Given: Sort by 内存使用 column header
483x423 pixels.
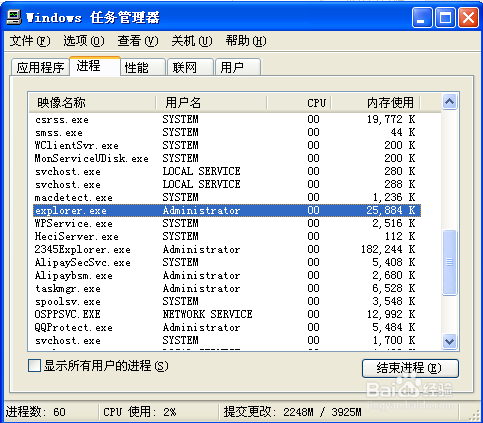Looking at the screenshot, I should click(x=376, y=102).
